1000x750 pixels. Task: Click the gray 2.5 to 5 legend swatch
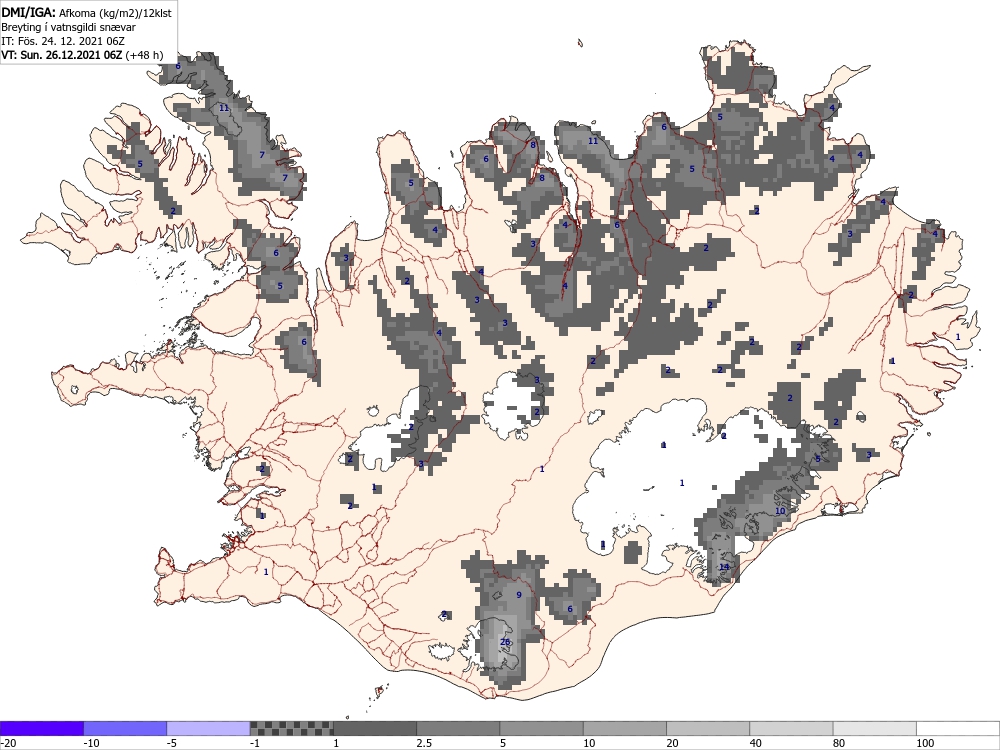coord(459,728)
